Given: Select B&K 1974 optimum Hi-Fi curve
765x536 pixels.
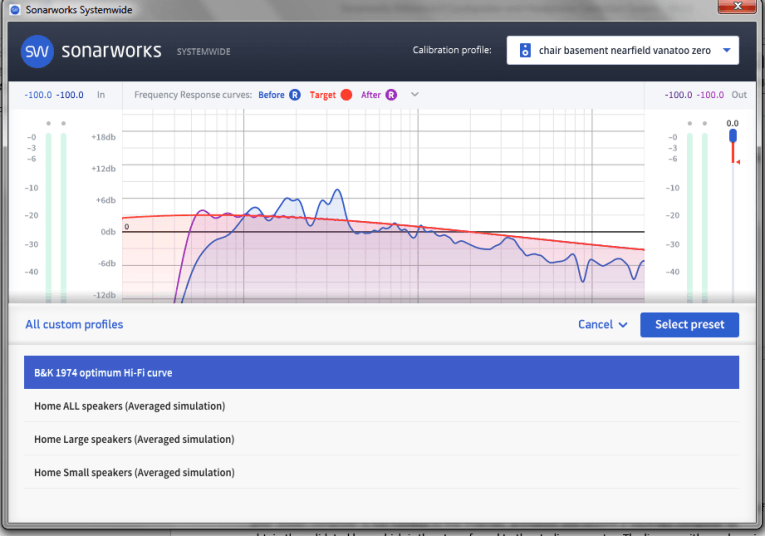Looking at the screenshot, I should tap(382, 373).
